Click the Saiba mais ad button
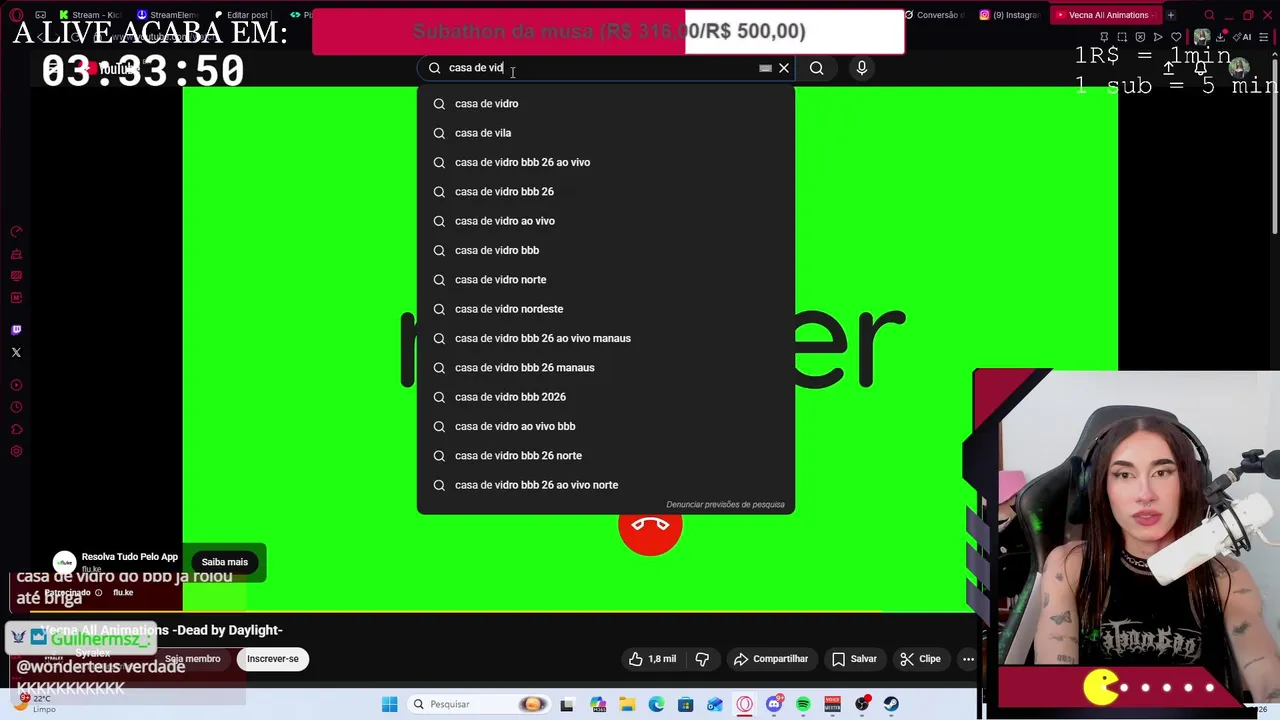 [225, 562]
